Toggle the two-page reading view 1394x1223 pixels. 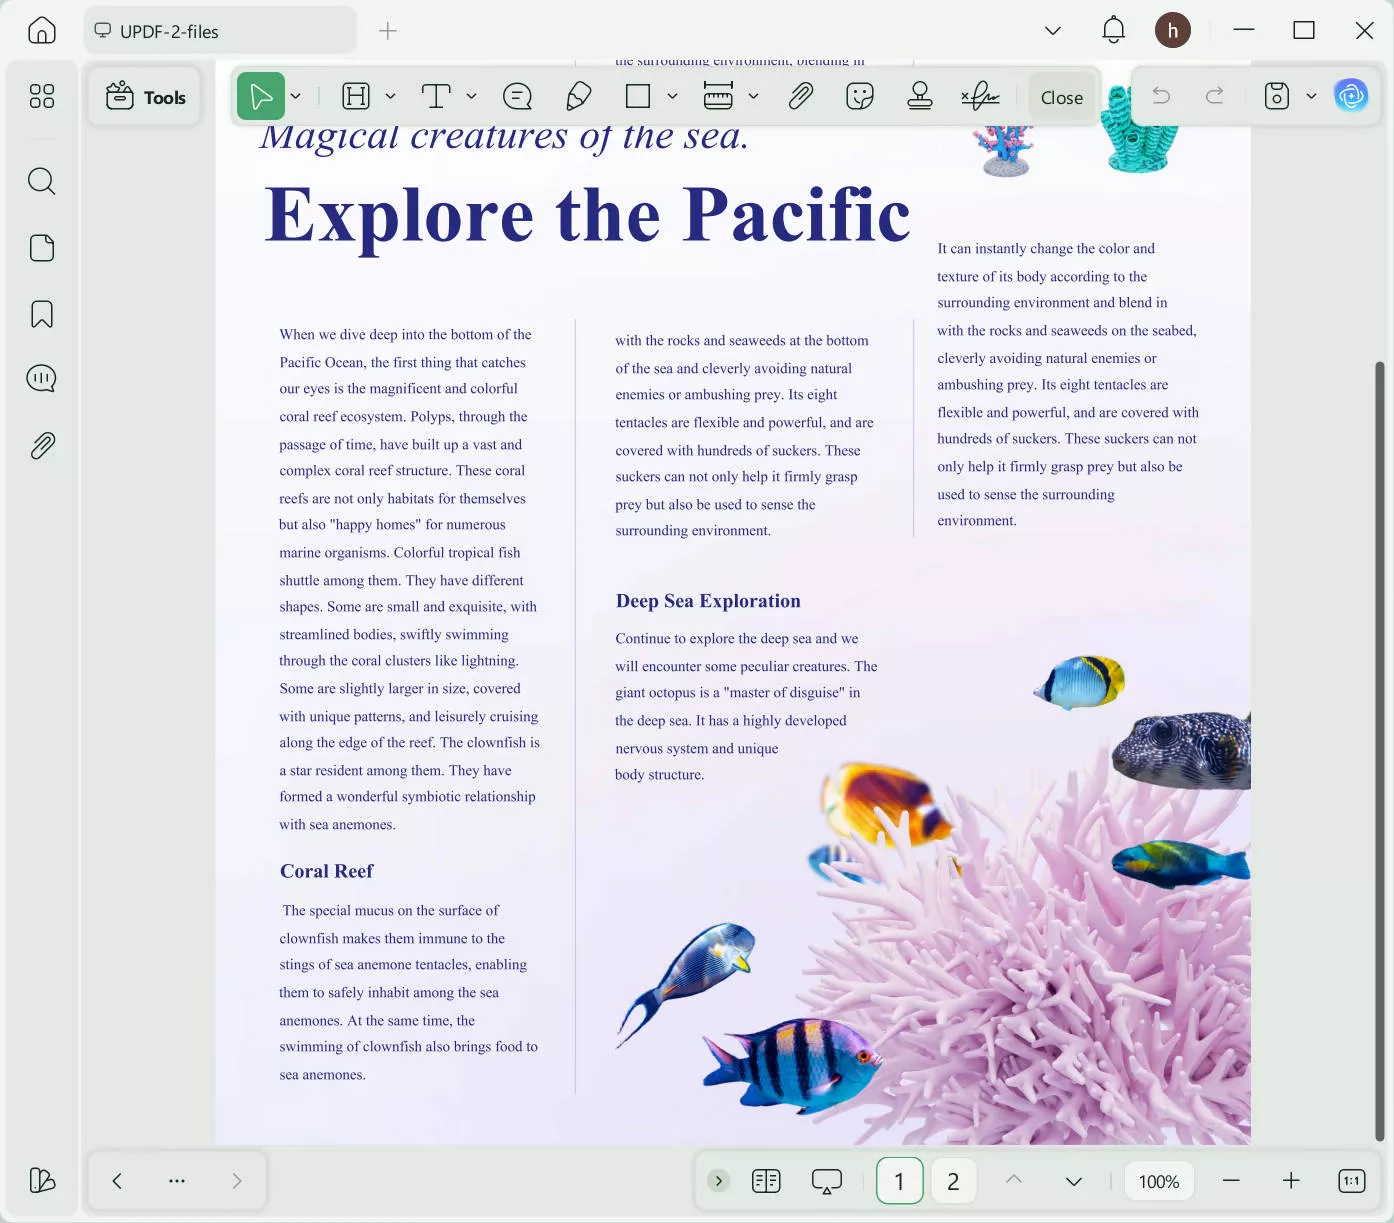point(766,1181)
